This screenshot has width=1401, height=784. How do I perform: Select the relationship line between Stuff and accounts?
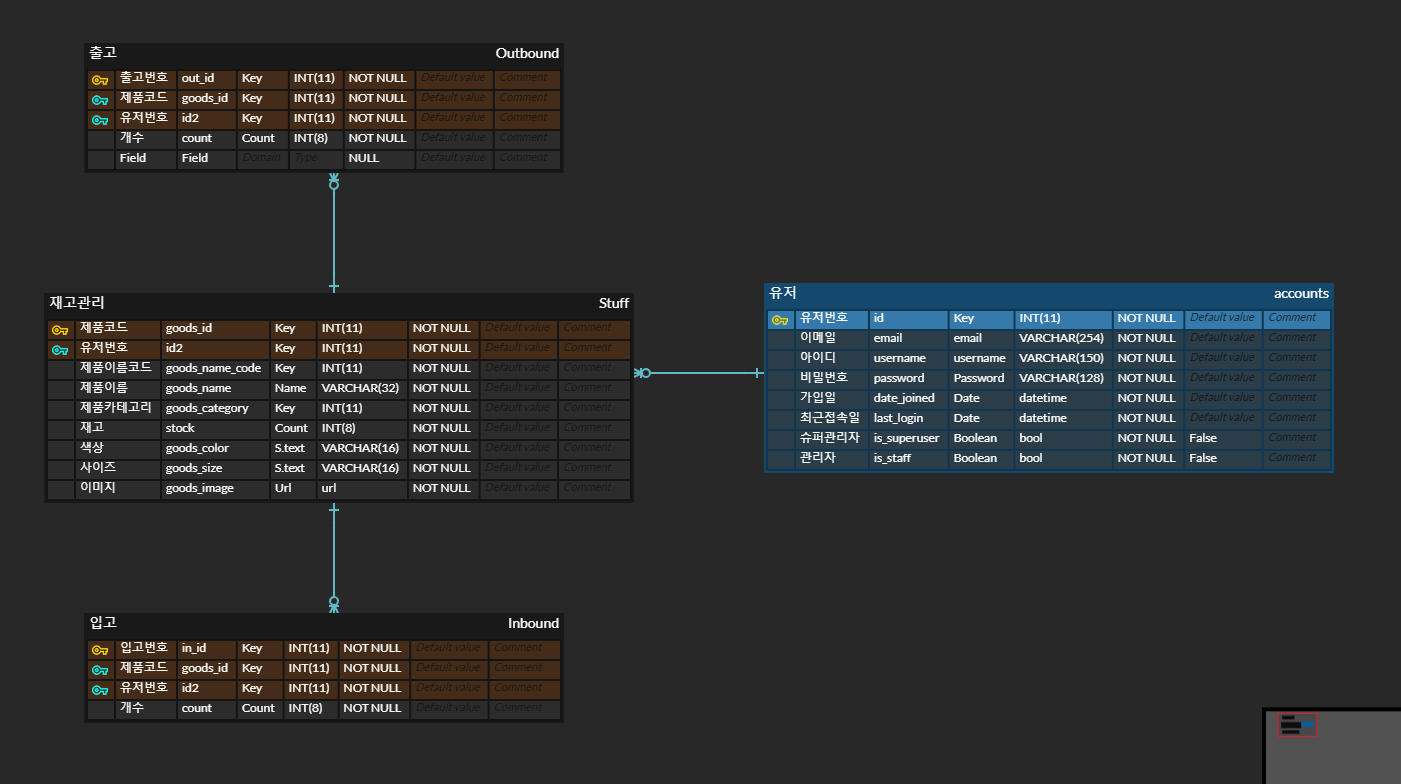698,373
